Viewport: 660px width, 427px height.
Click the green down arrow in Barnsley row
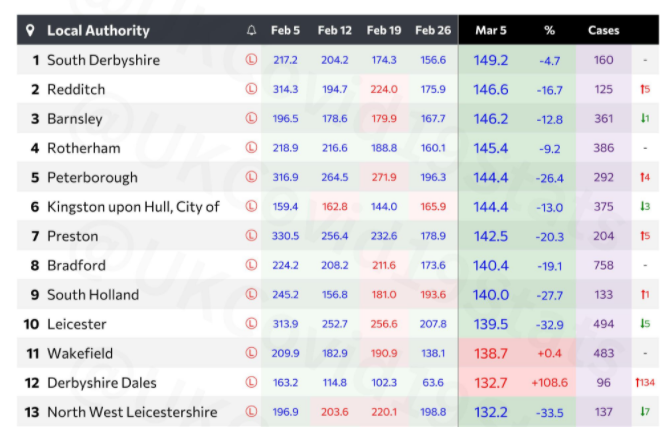[644, 119]
